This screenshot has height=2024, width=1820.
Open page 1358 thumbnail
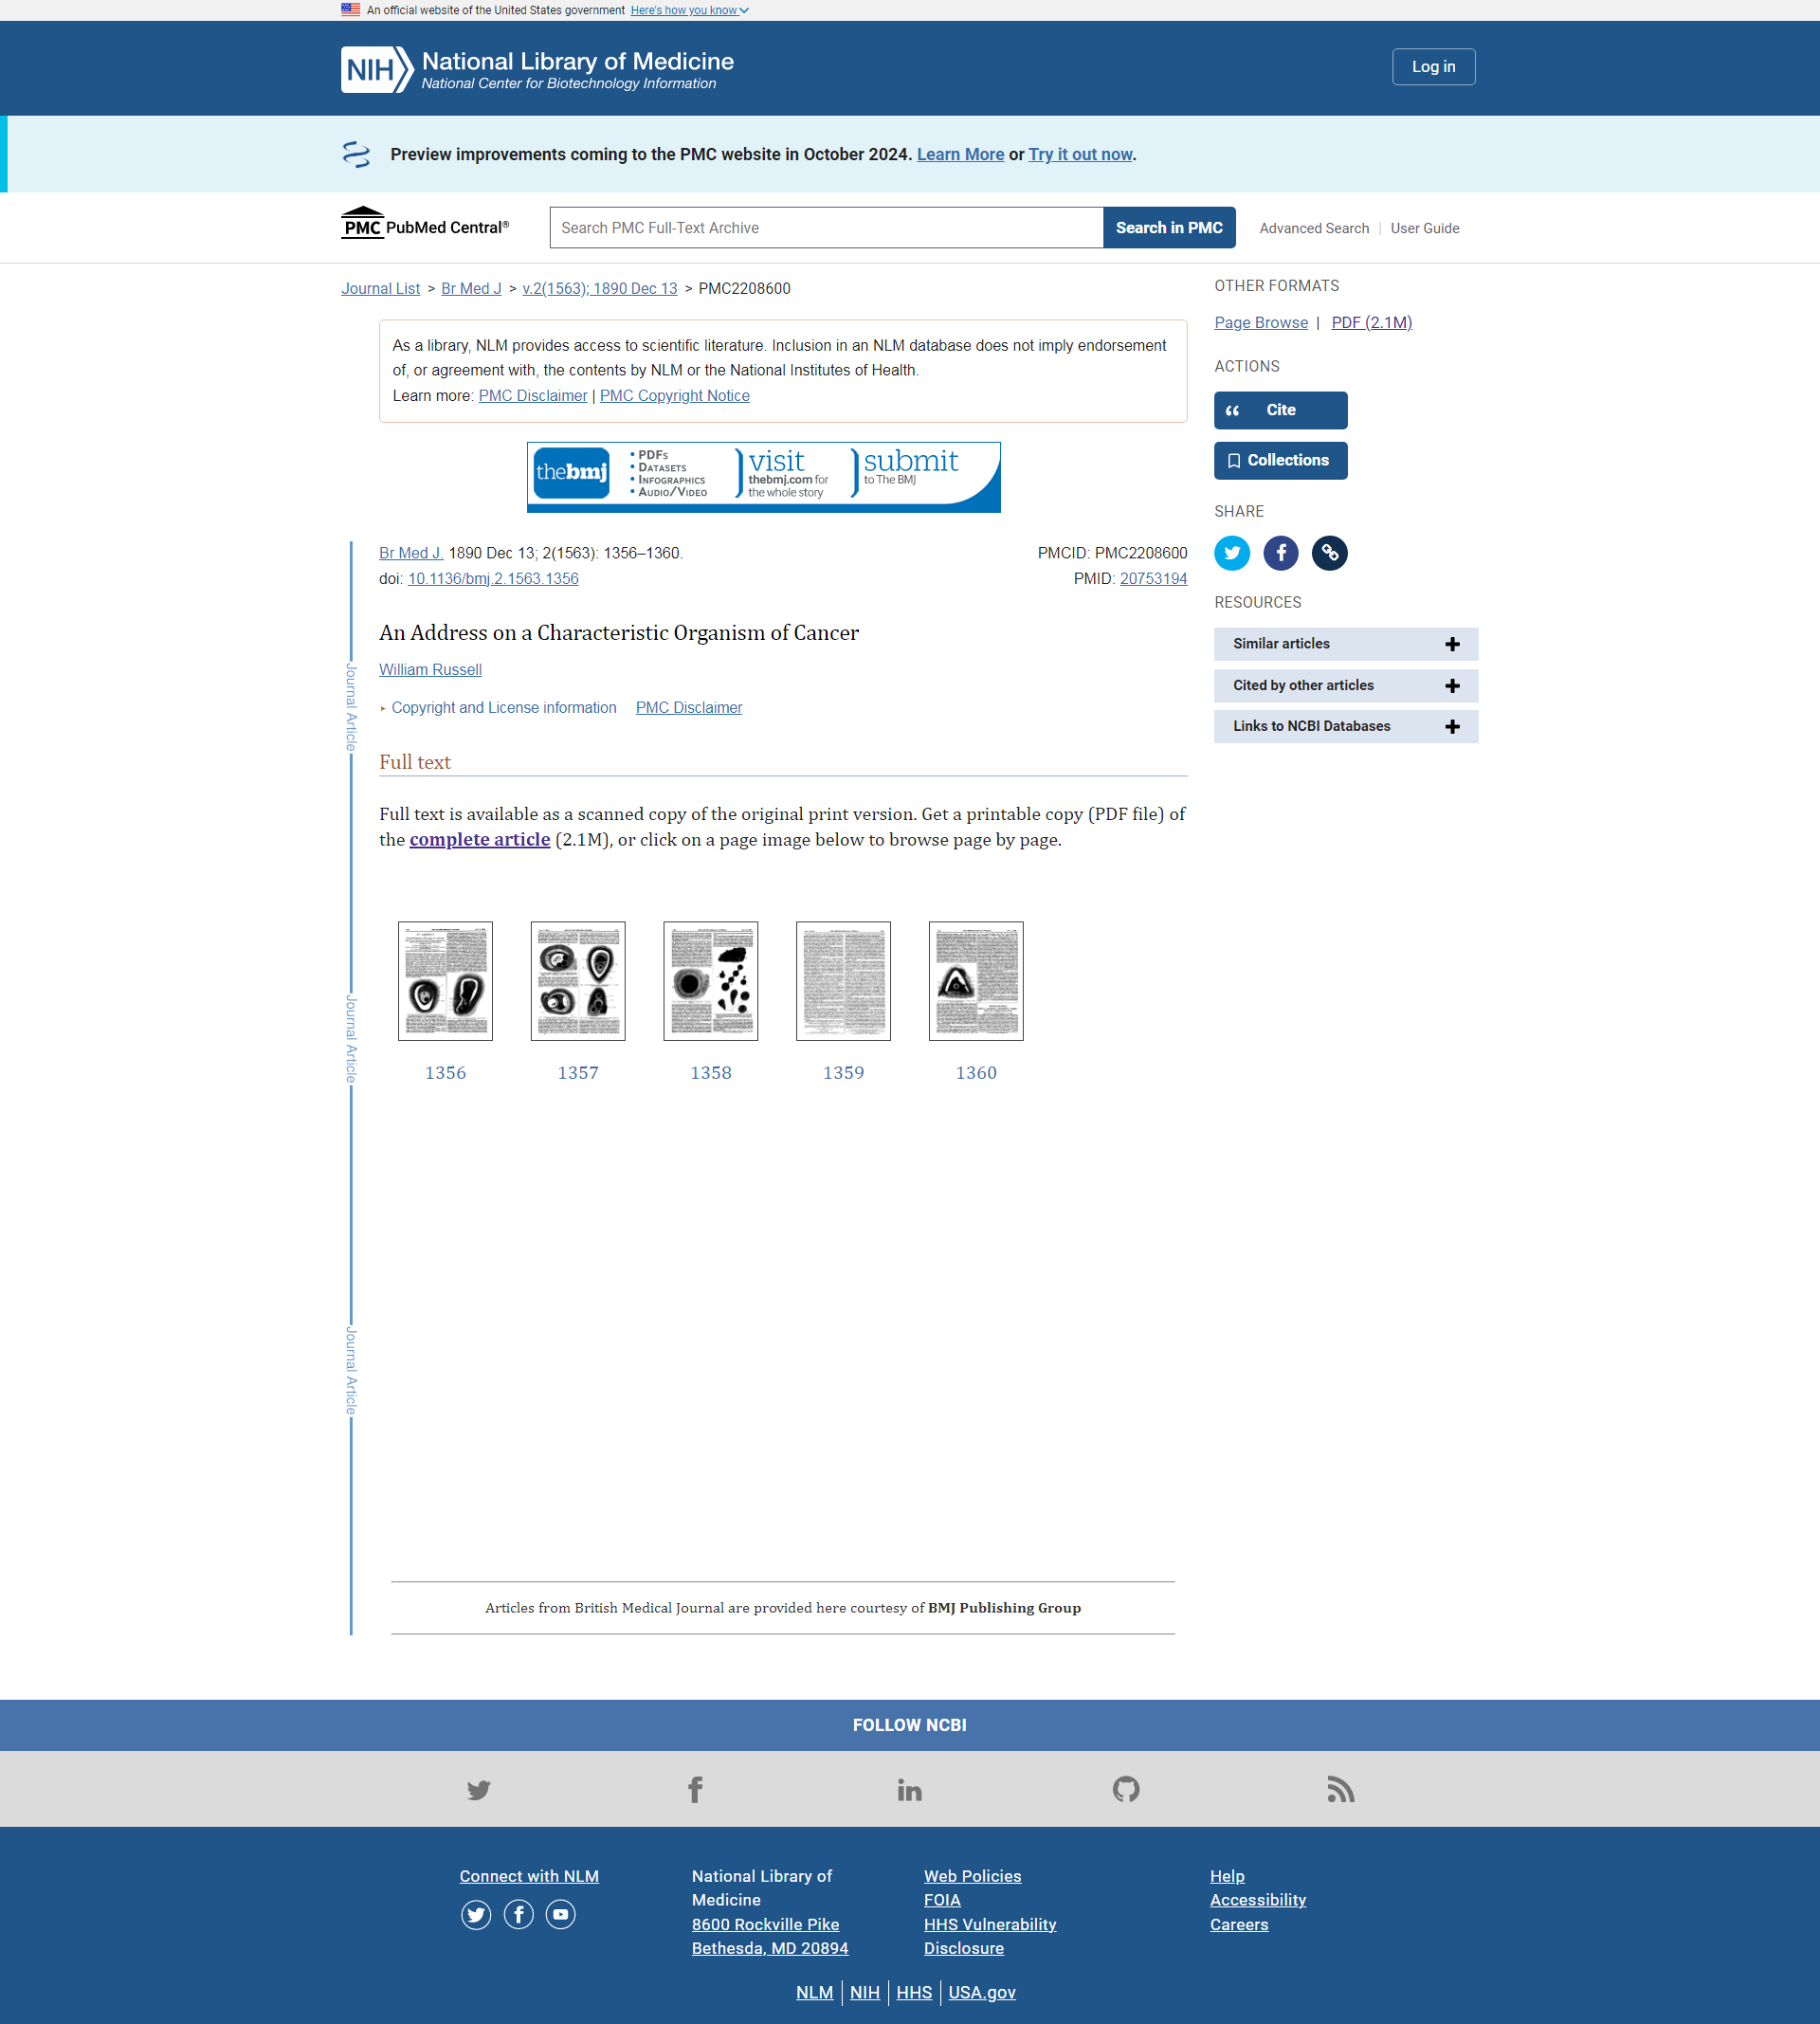710,981
